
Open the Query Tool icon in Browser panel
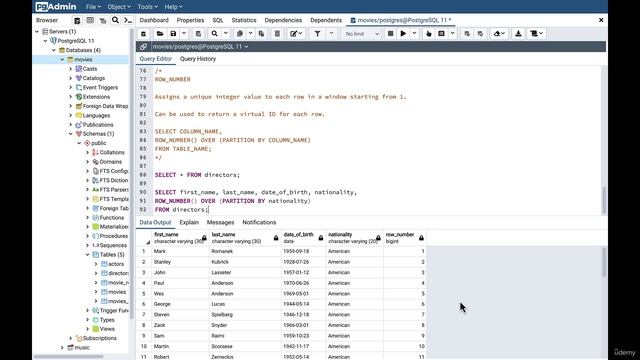point(77,20)
